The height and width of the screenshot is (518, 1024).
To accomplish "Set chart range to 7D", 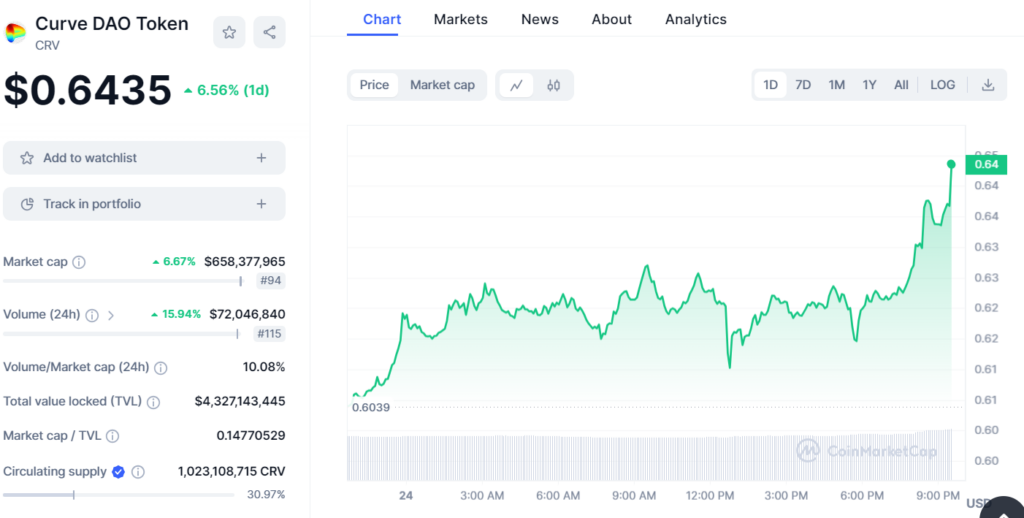I will 803,85.
